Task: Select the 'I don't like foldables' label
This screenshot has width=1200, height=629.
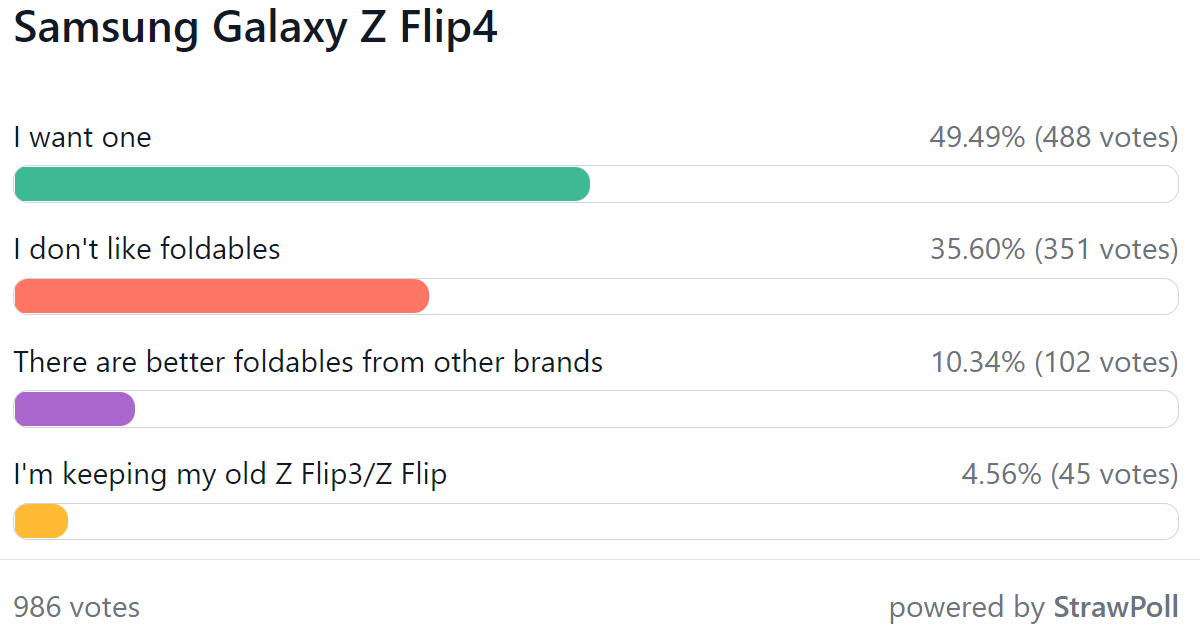Action: tap(147, 249)
